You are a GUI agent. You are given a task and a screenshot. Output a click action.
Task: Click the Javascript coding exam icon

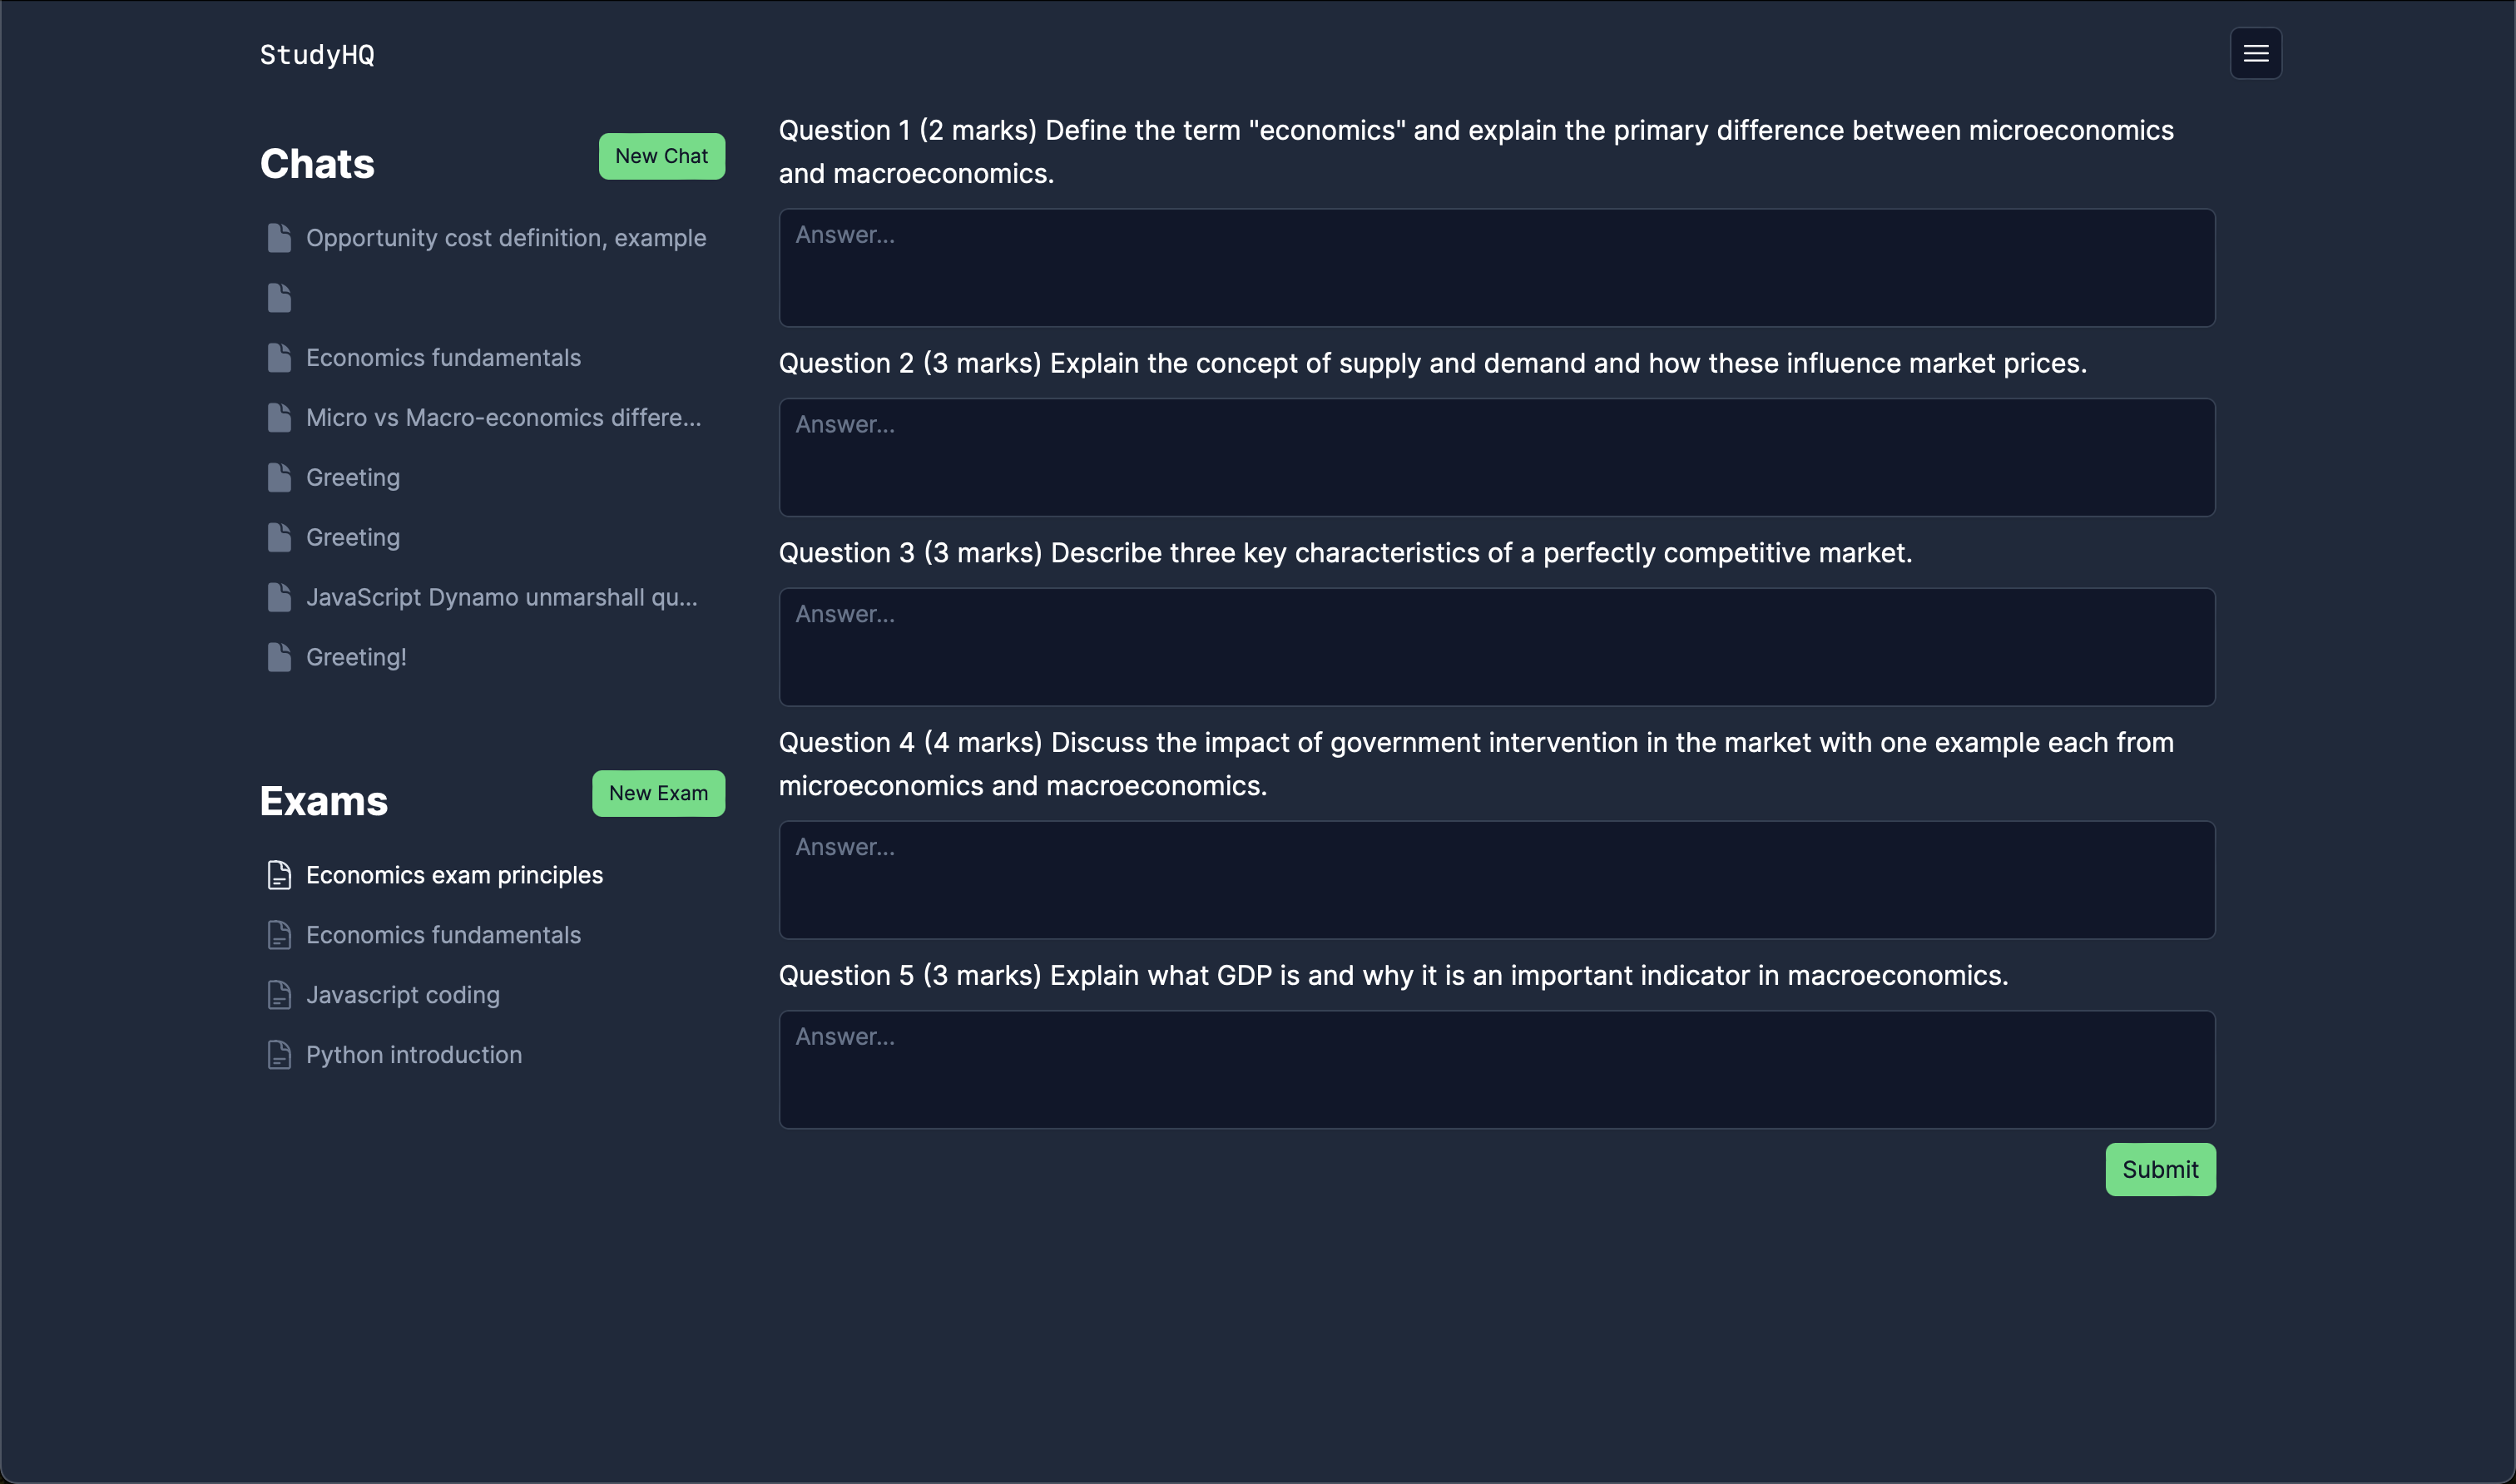click(279, 995)
